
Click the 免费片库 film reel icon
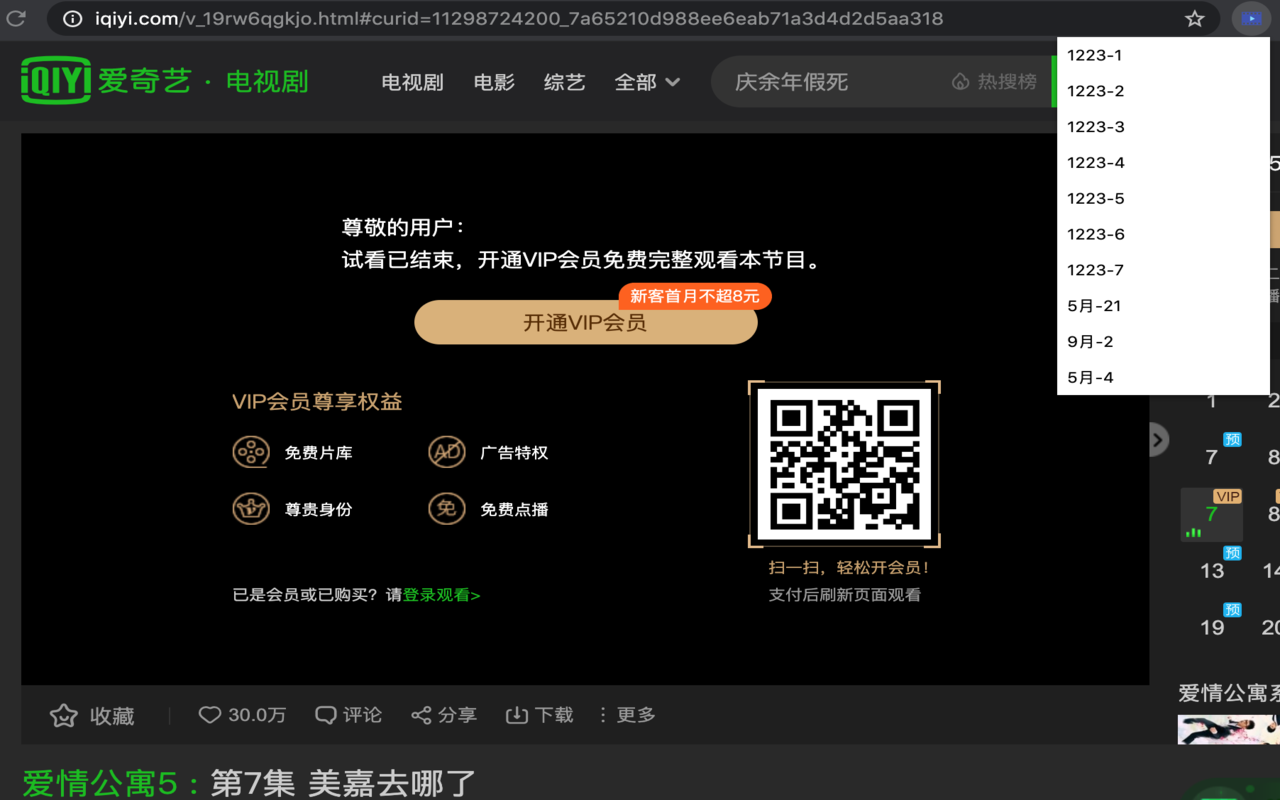point(251,452)
